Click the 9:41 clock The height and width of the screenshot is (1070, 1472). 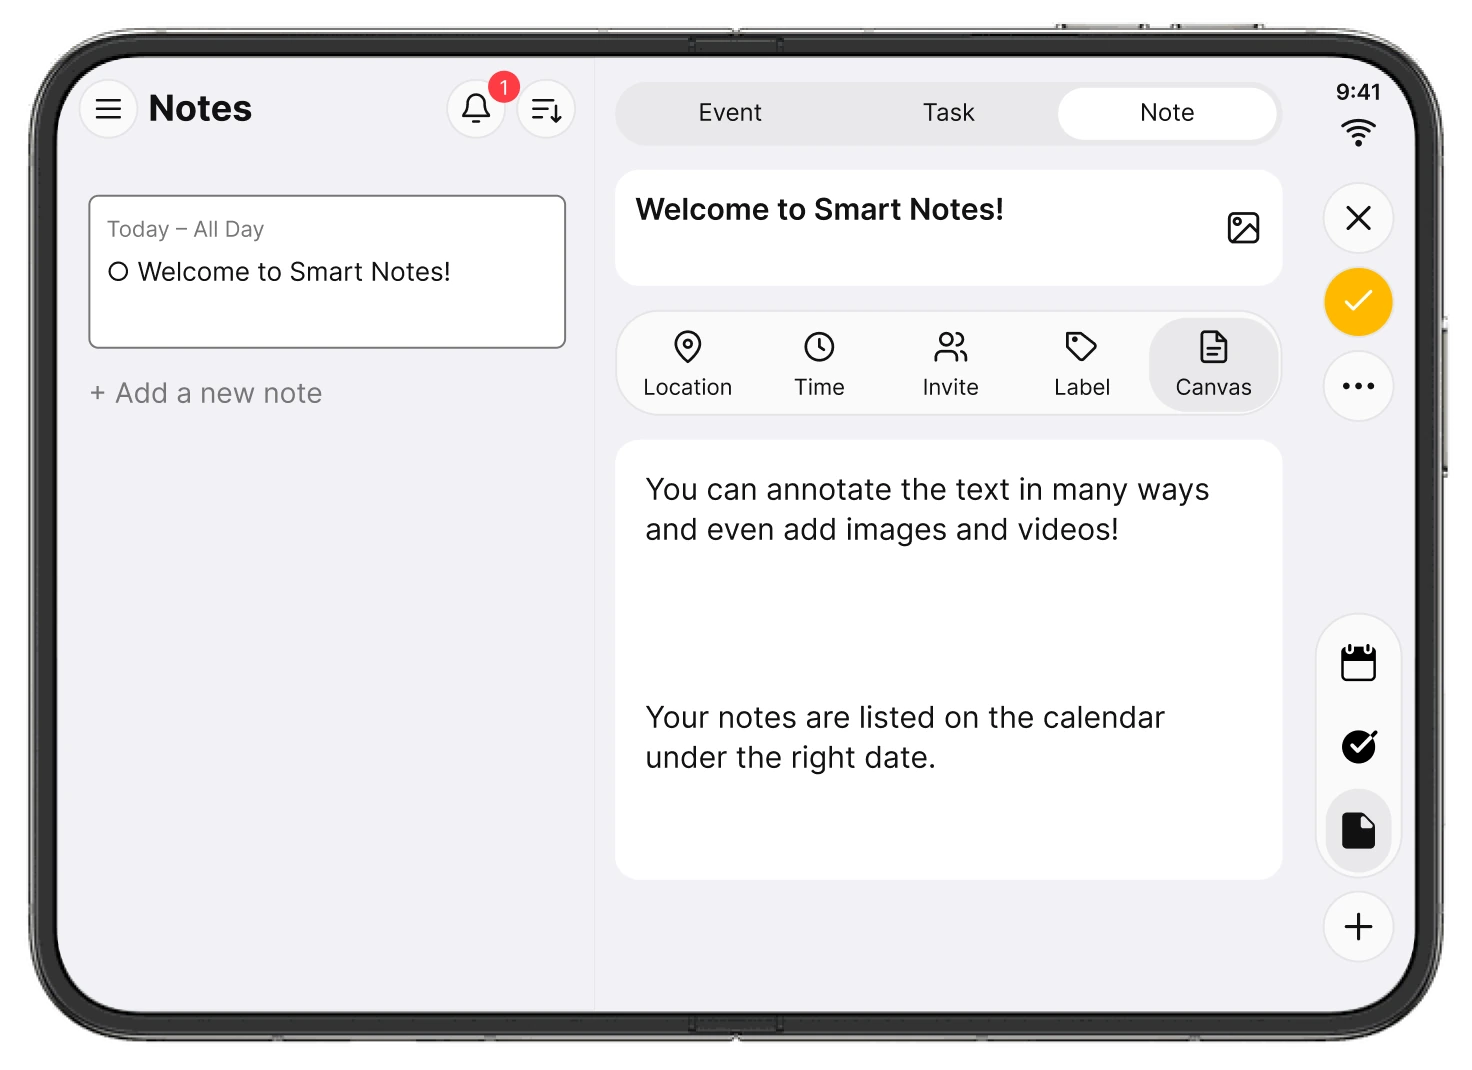1358,92
